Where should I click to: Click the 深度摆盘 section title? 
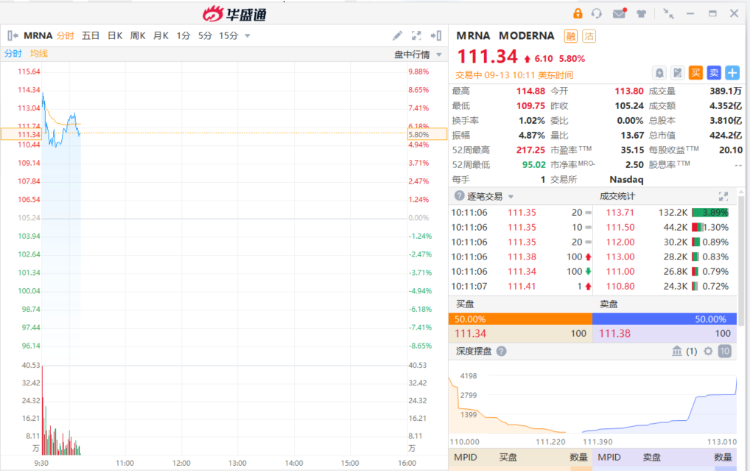pos(474,351)
